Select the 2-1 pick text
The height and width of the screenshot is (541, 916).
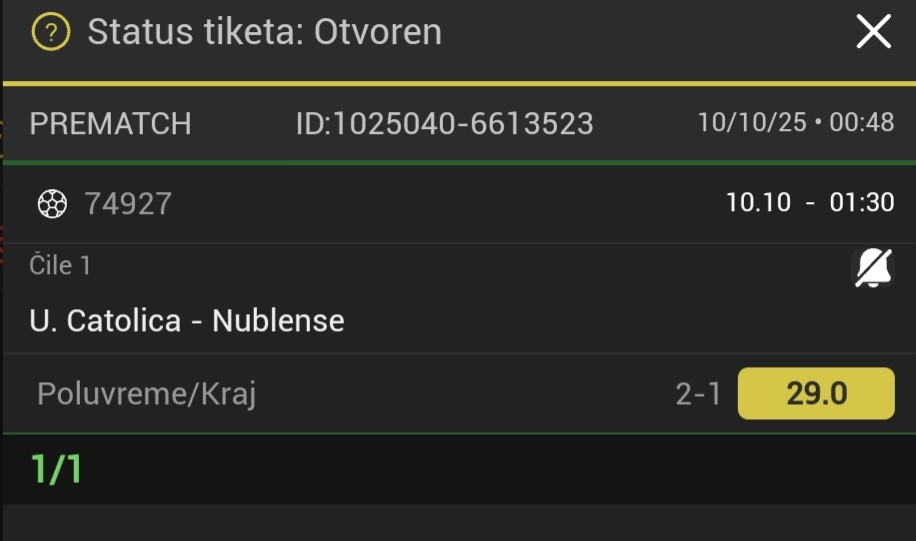(698, 394)
